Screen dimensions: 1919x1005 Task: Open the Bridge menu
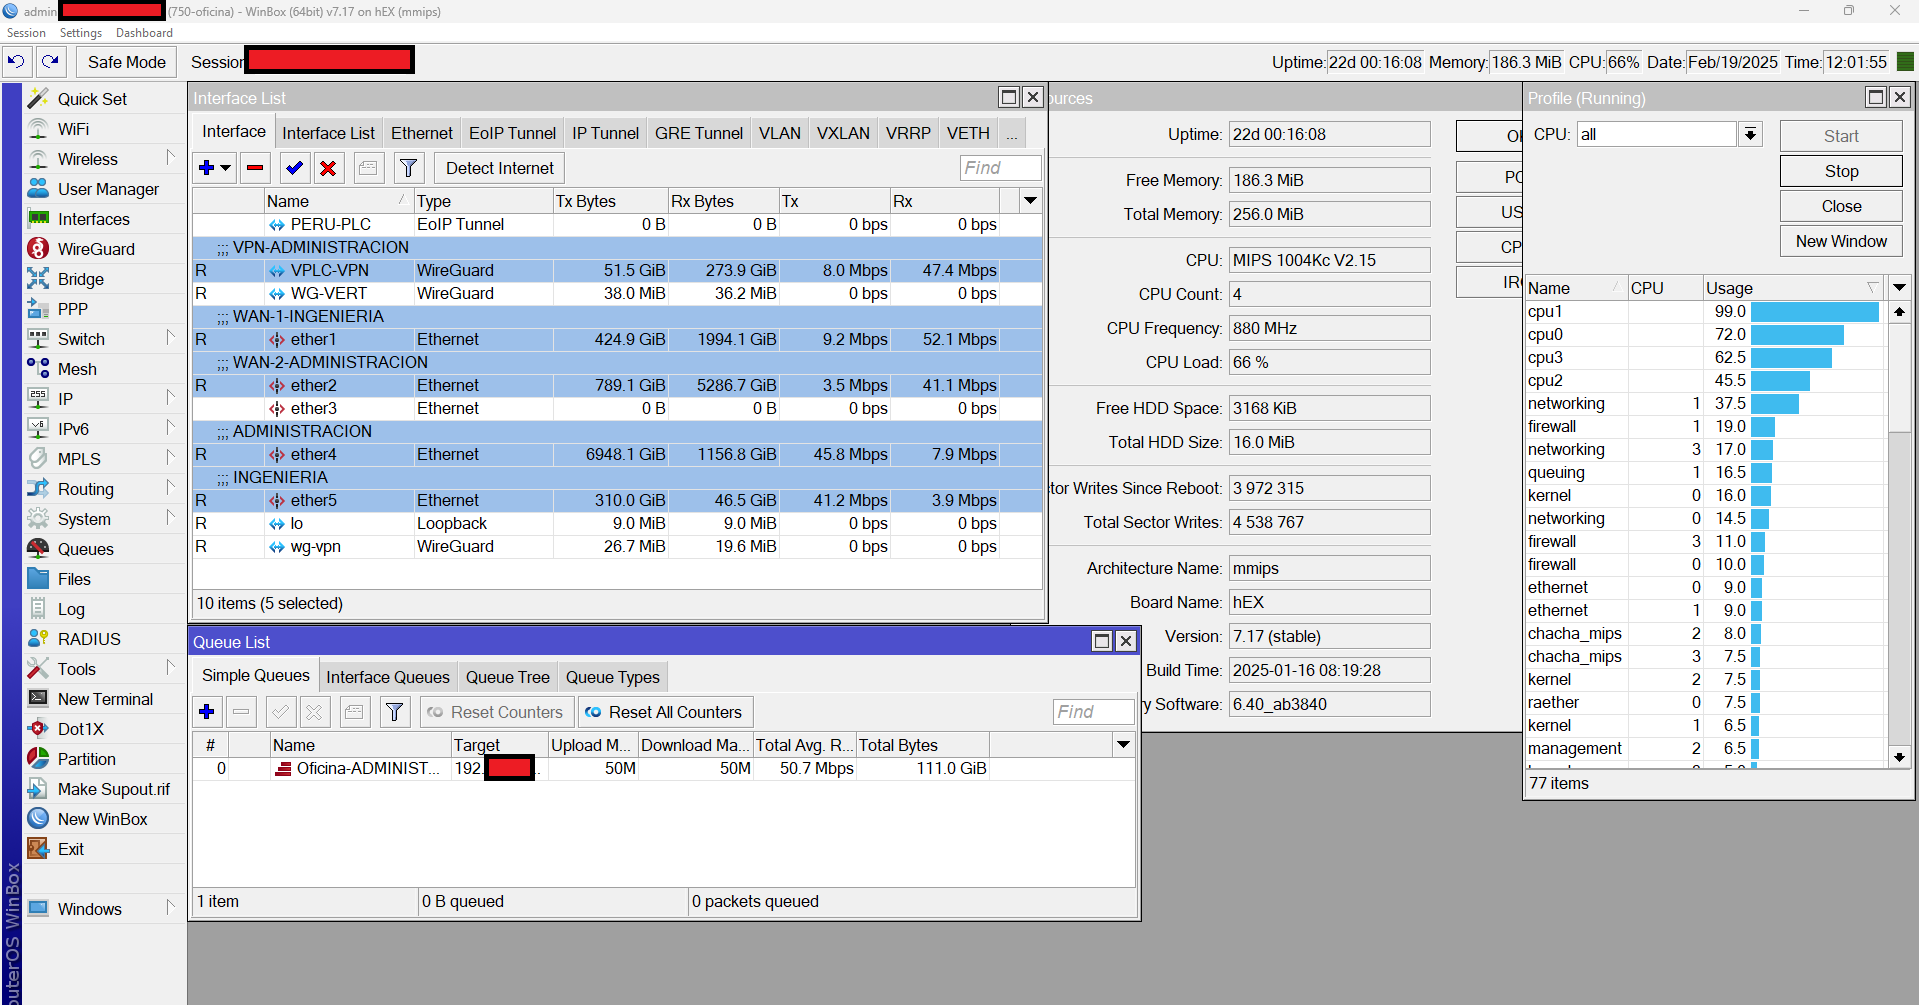point(80,279)
